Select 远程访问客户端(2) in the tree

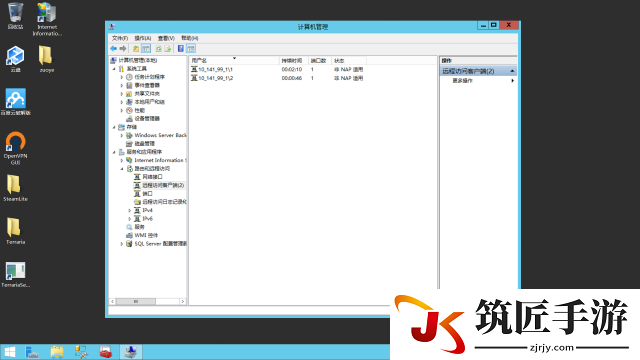coord(163,185)
